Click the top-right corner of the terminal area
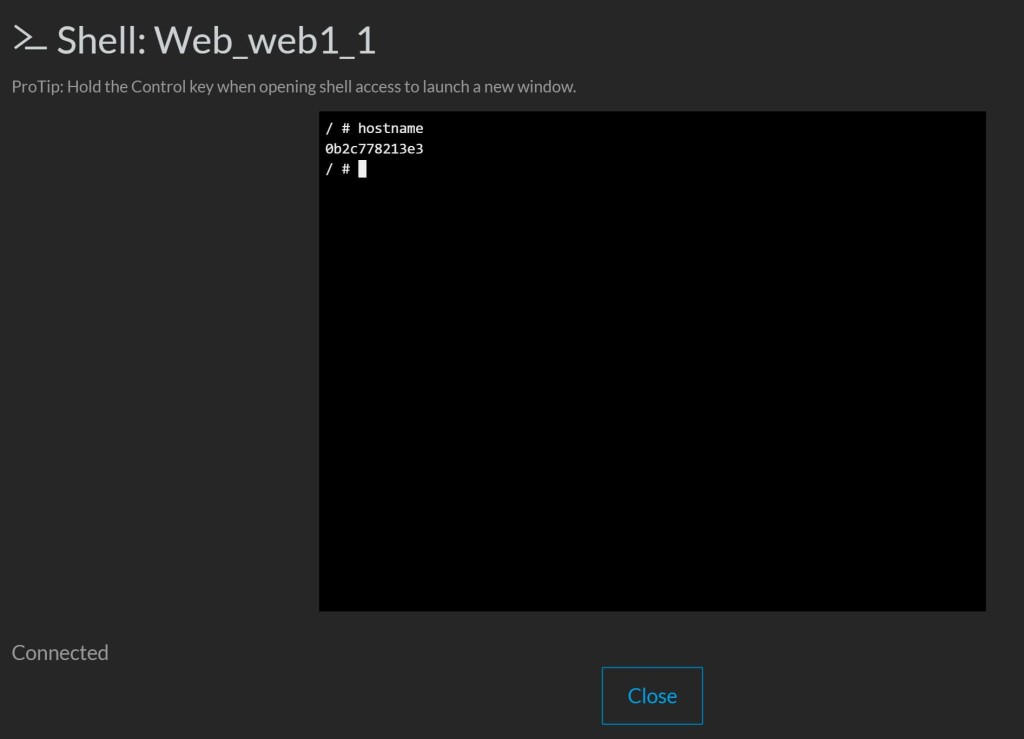The height and width of the screenshot is (739, 1024). 980,117
